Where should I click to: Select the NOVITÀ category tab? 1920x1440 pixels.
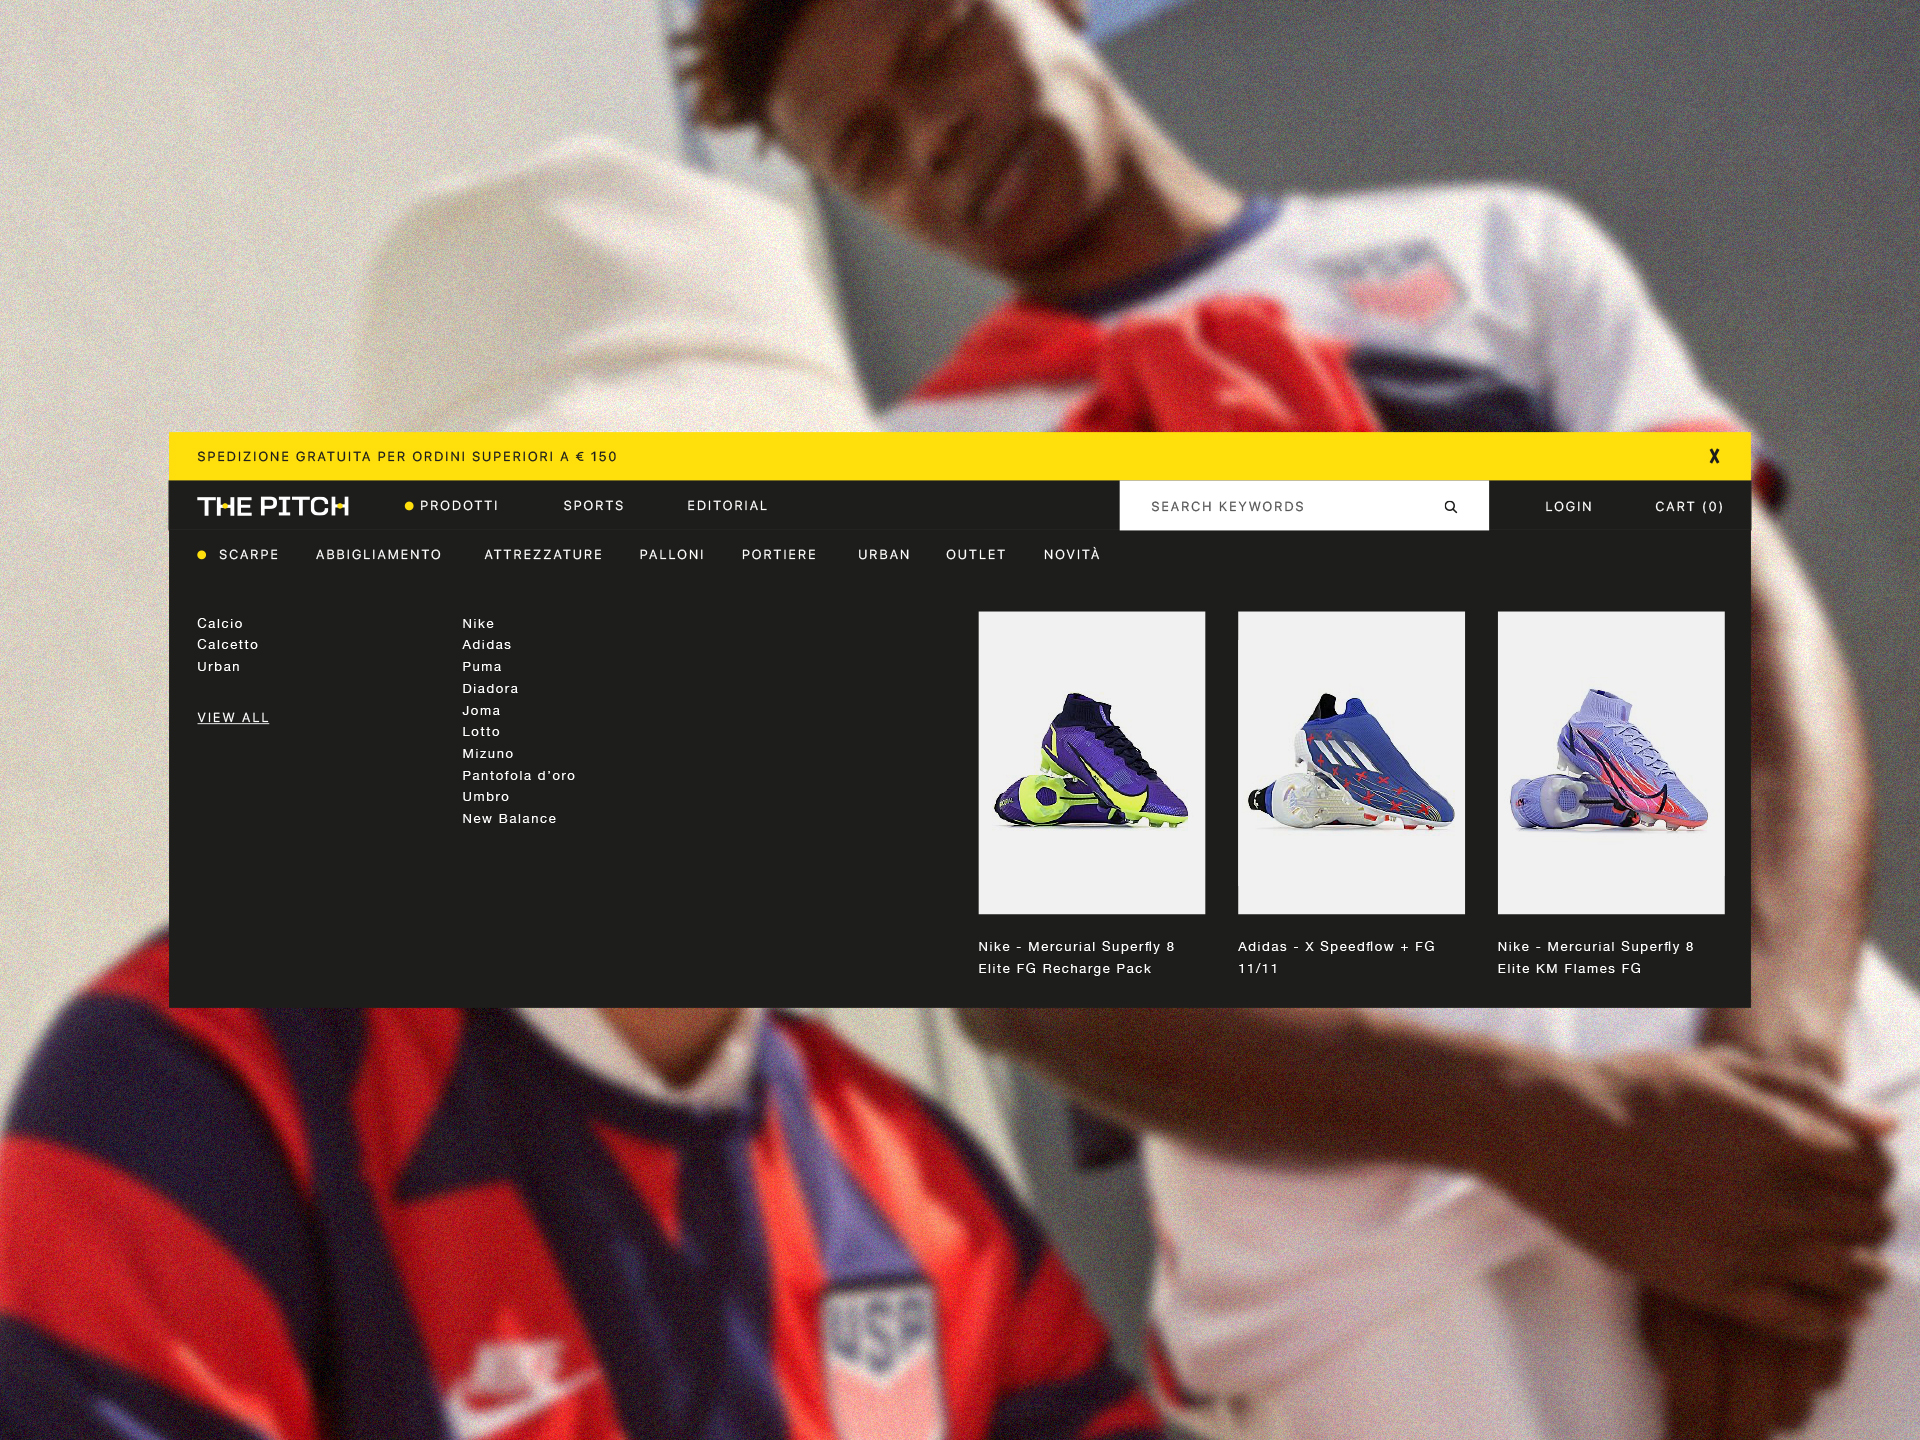[1072, 554]
